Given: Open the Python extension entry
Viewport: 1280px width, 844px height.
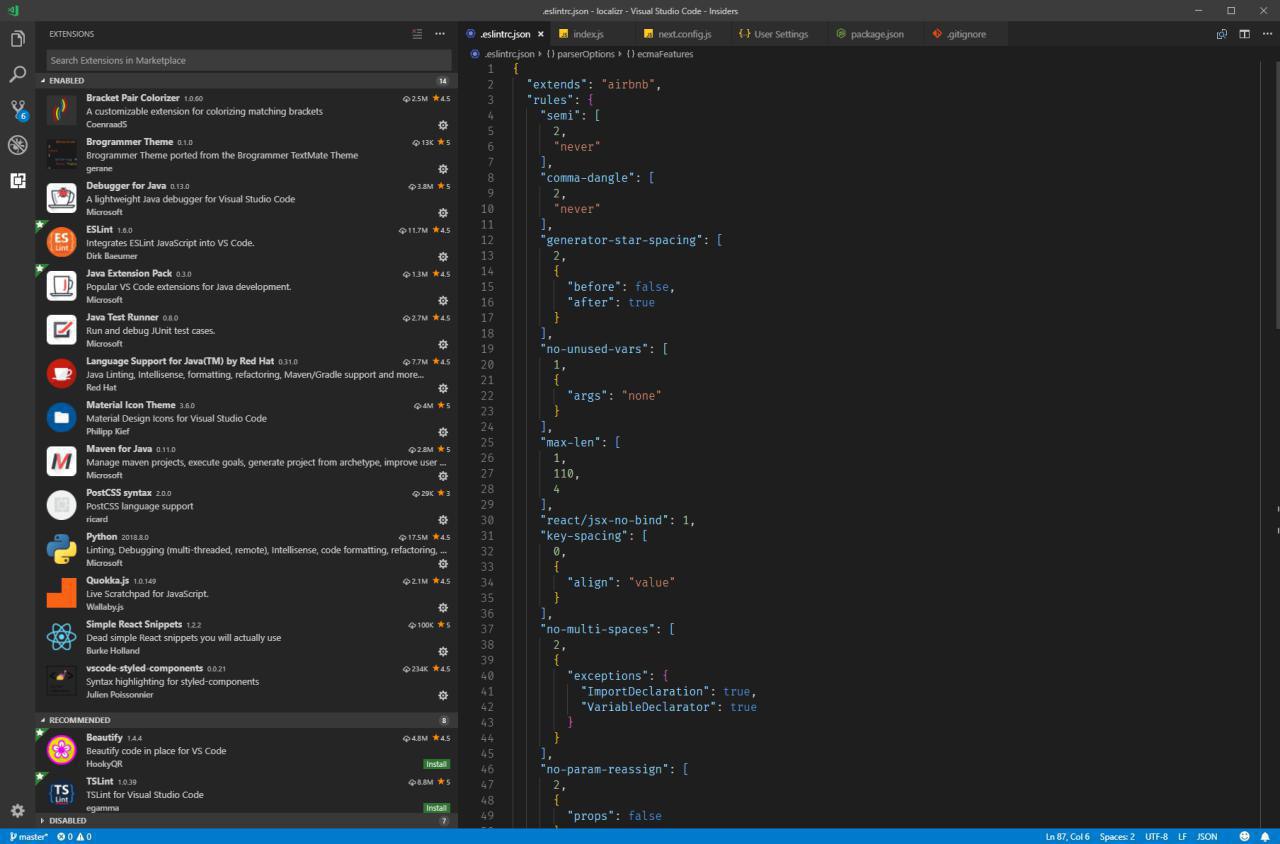Looking at the screenshot, I should 246,550.
